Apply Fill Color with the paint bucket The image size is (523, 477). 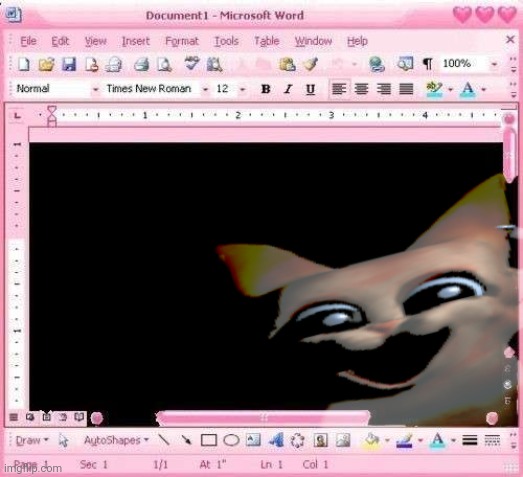click(371, 440)
